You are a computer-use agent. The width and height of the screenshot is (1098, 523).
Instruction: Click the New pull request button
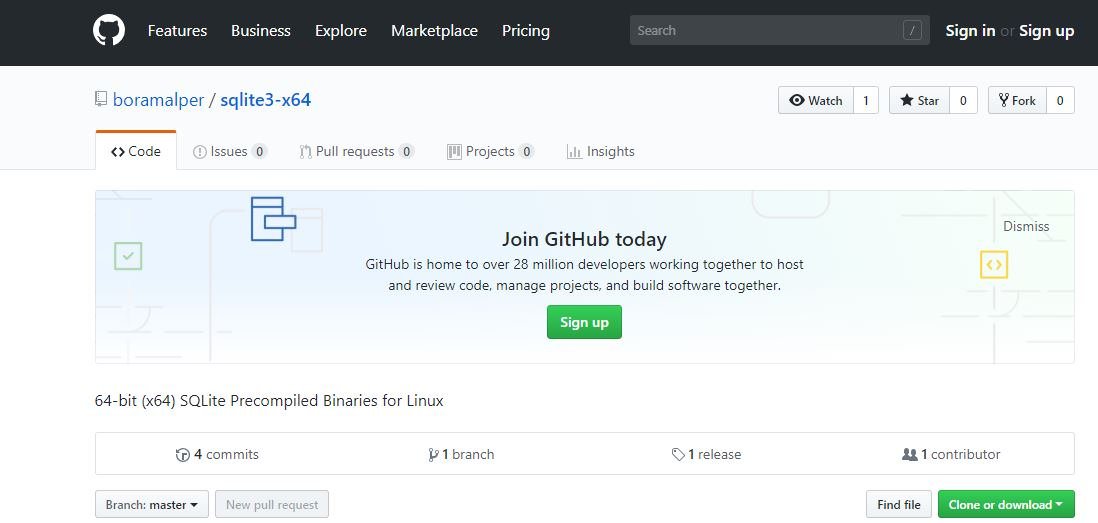[272, 504]
